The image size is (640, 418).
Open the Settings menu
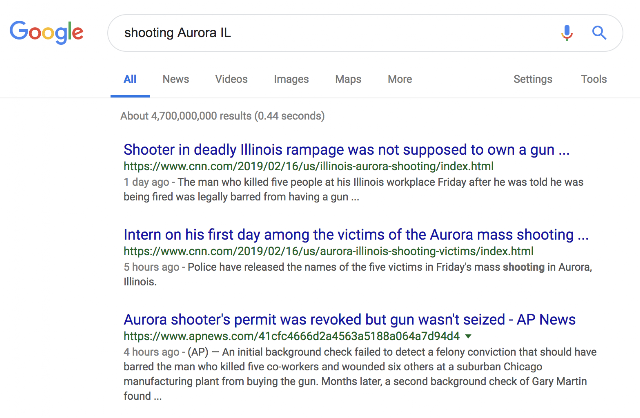pos(533,79)
